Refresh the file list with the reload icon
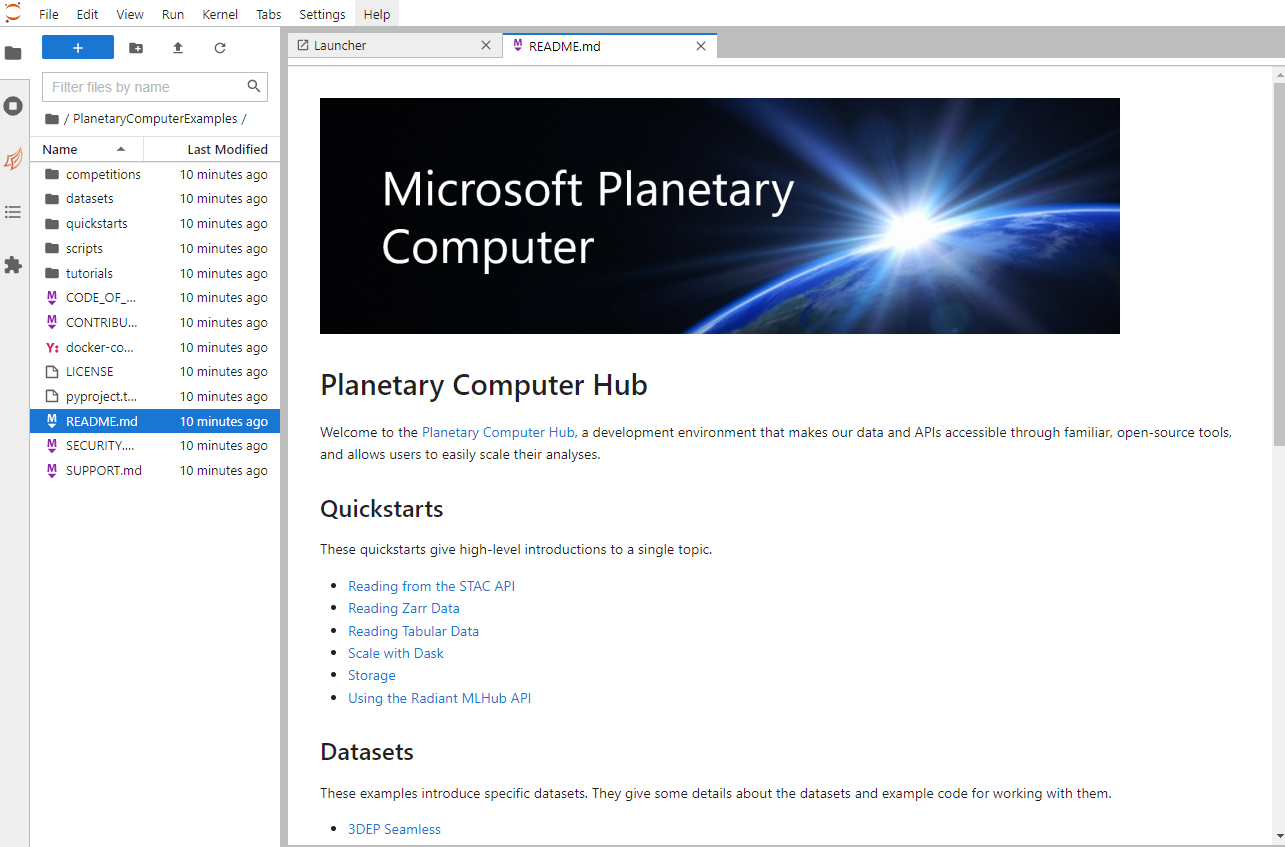The image size is (1285, 847). (x=220, y=47)
